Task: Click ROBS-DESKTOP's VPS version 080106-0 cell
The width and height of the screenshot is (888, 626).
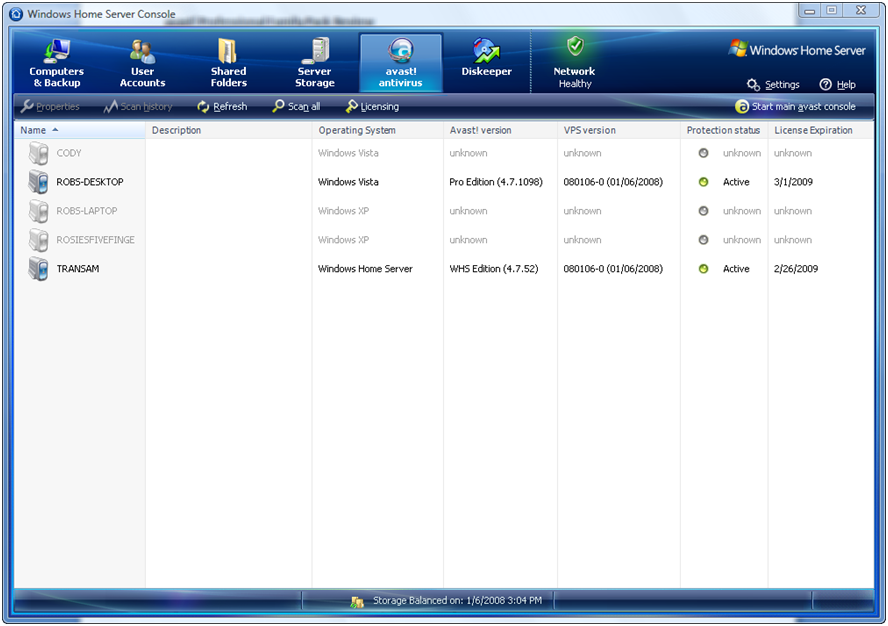Action: [613, 182]
